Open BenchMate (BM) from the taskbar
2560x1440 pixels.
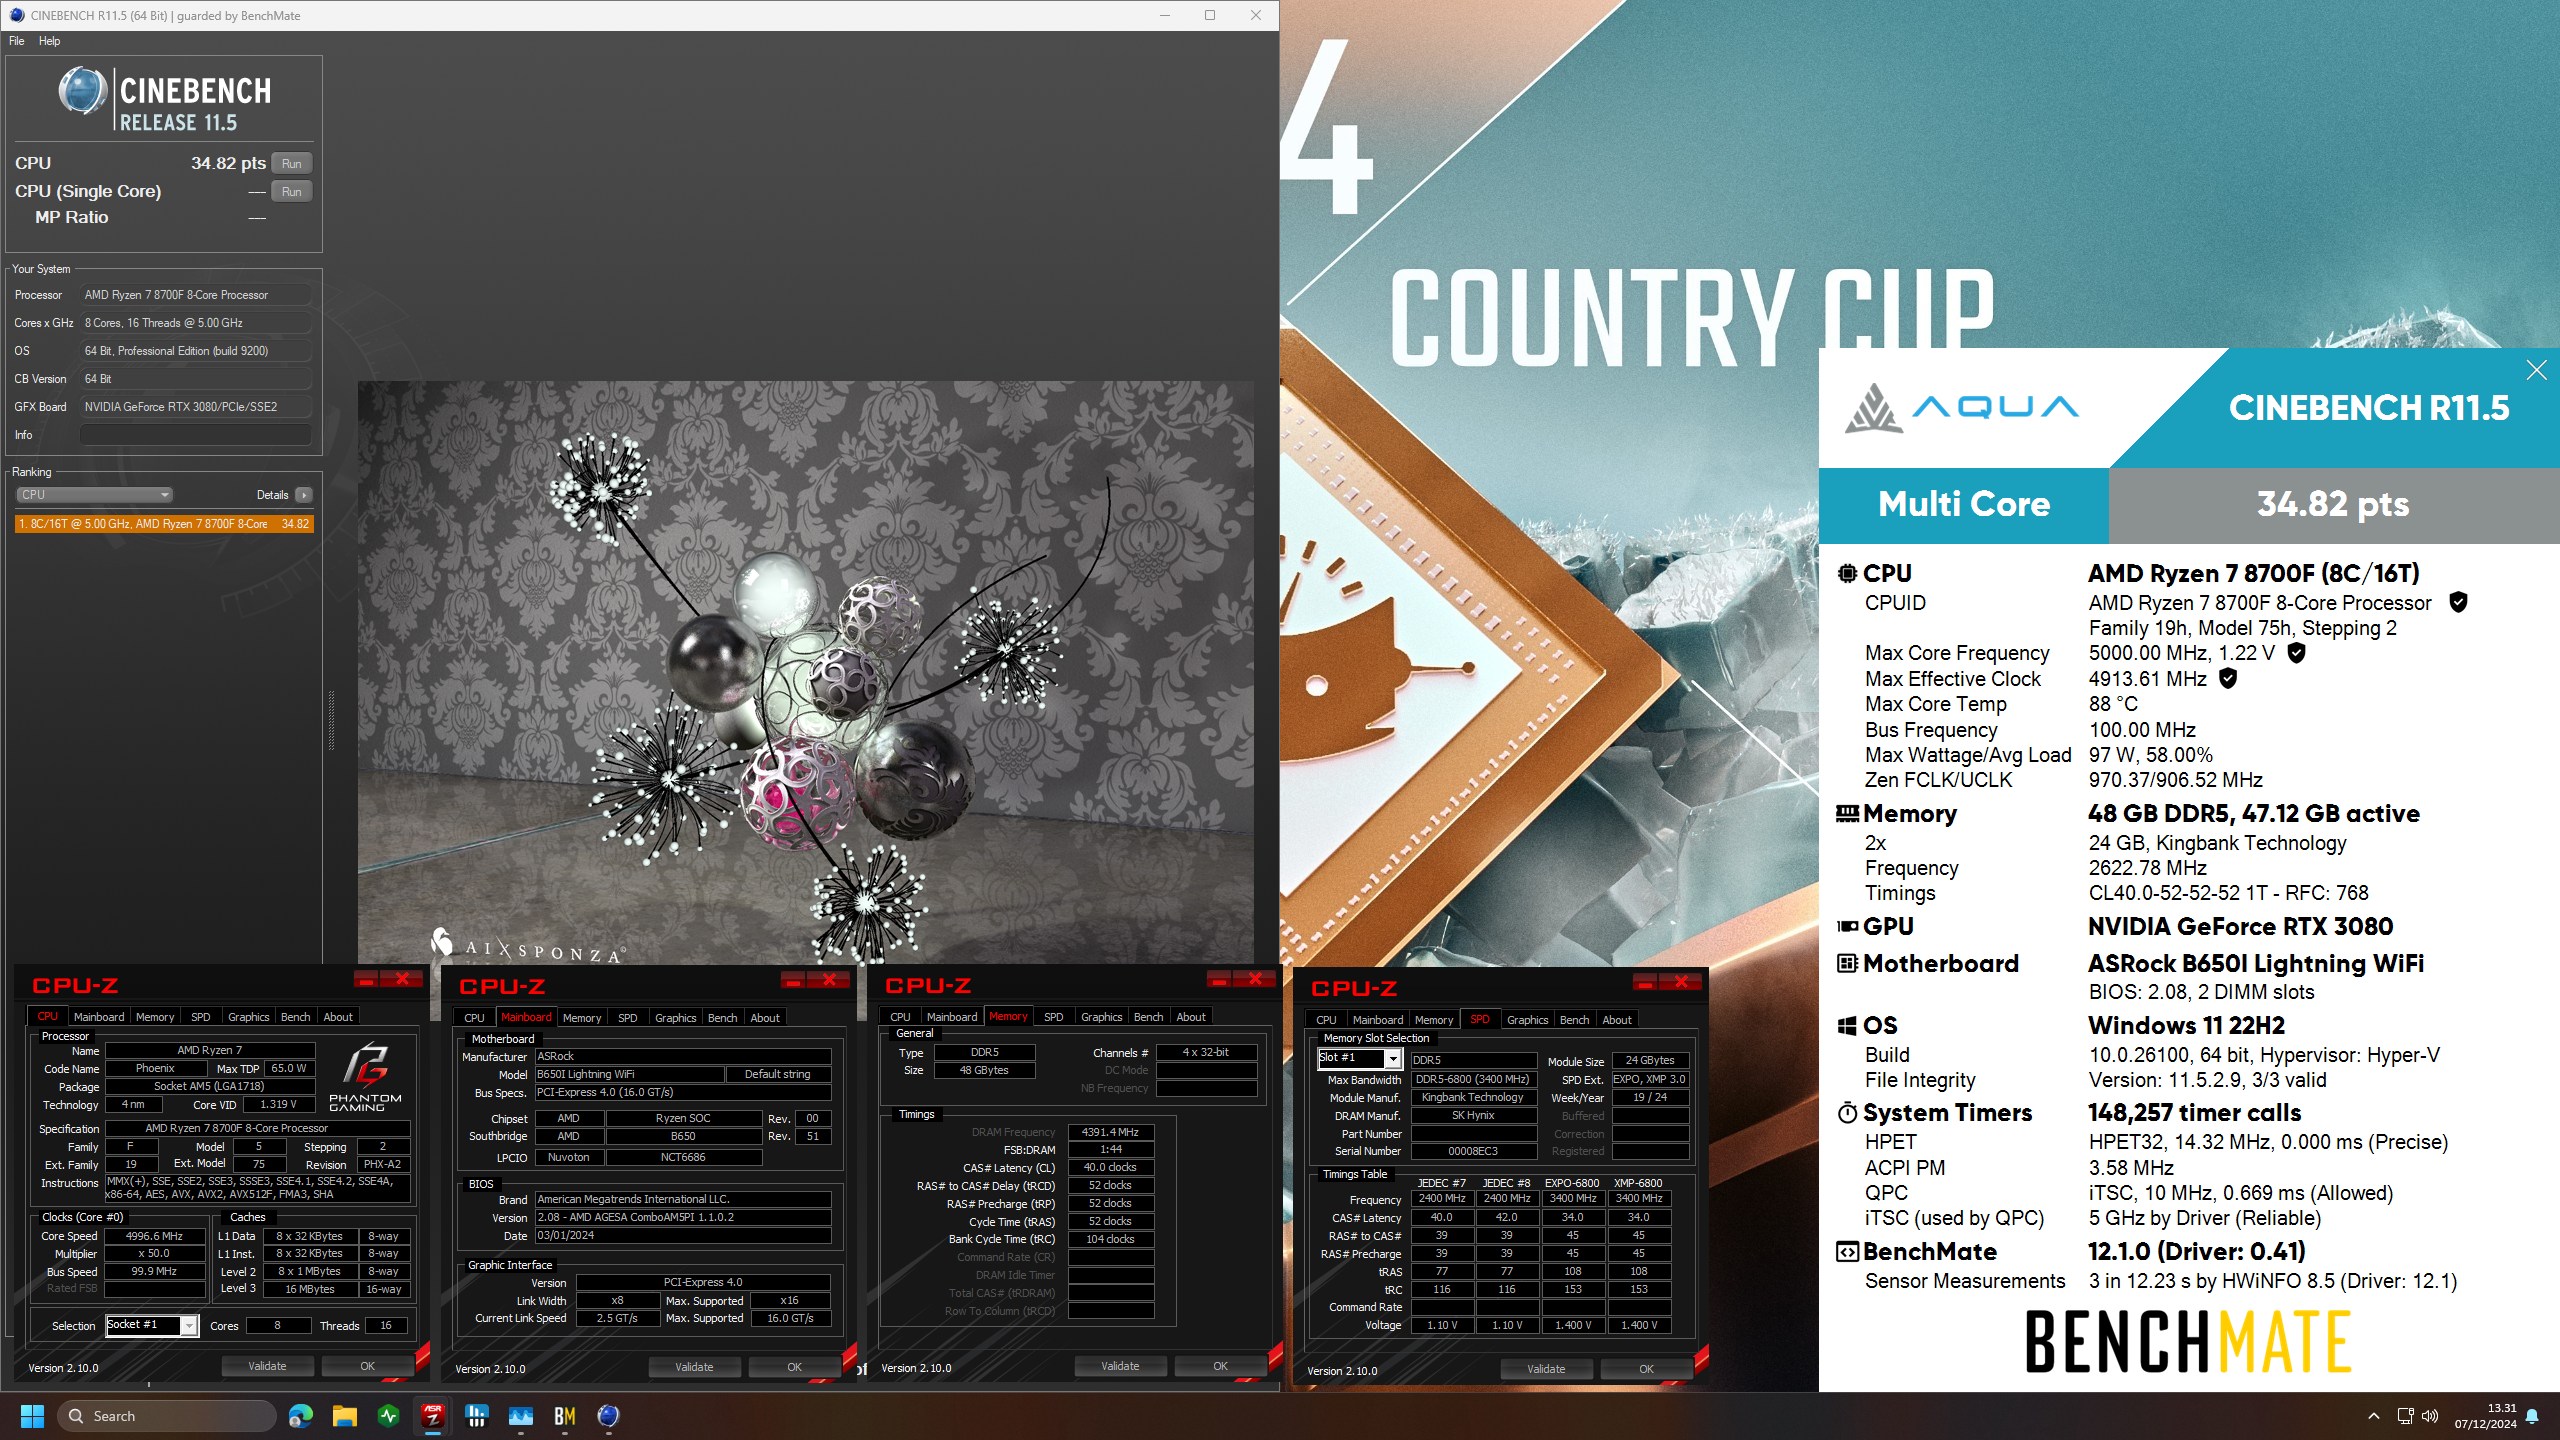565,1416
